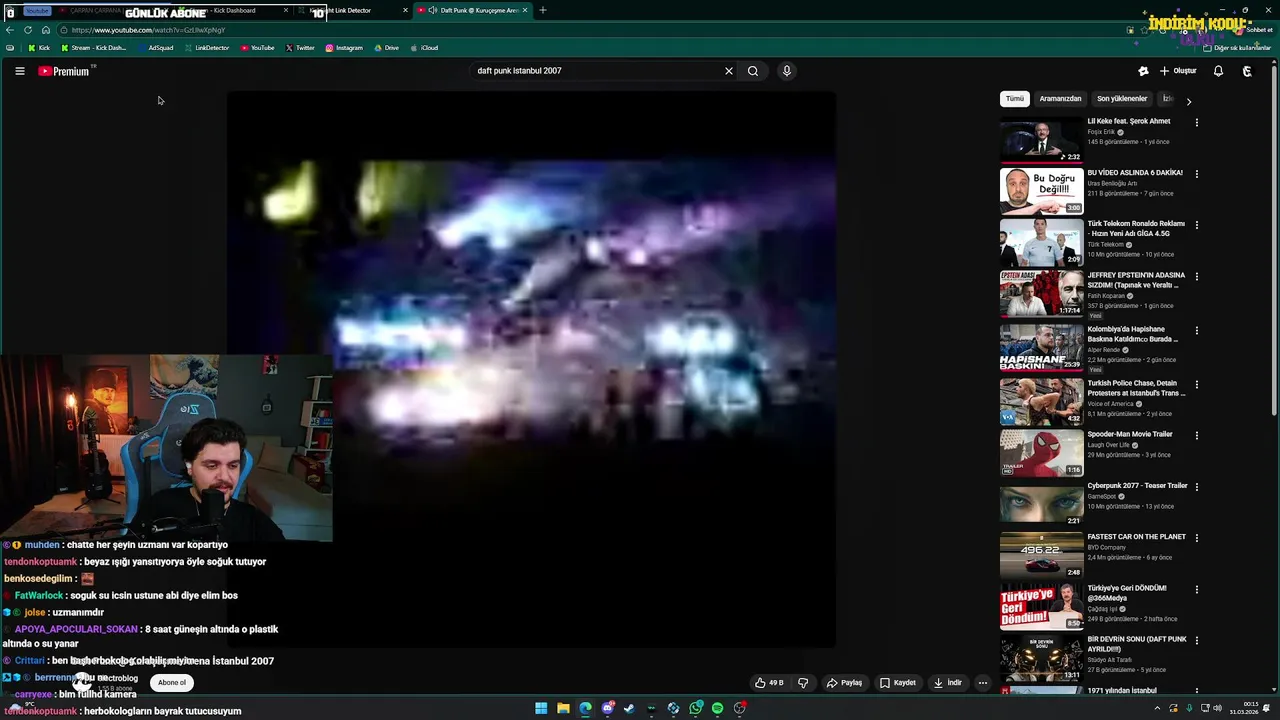Open the Drive bookmark
This screenshot has height=720, width=1280.
click(x=386, y=48)
